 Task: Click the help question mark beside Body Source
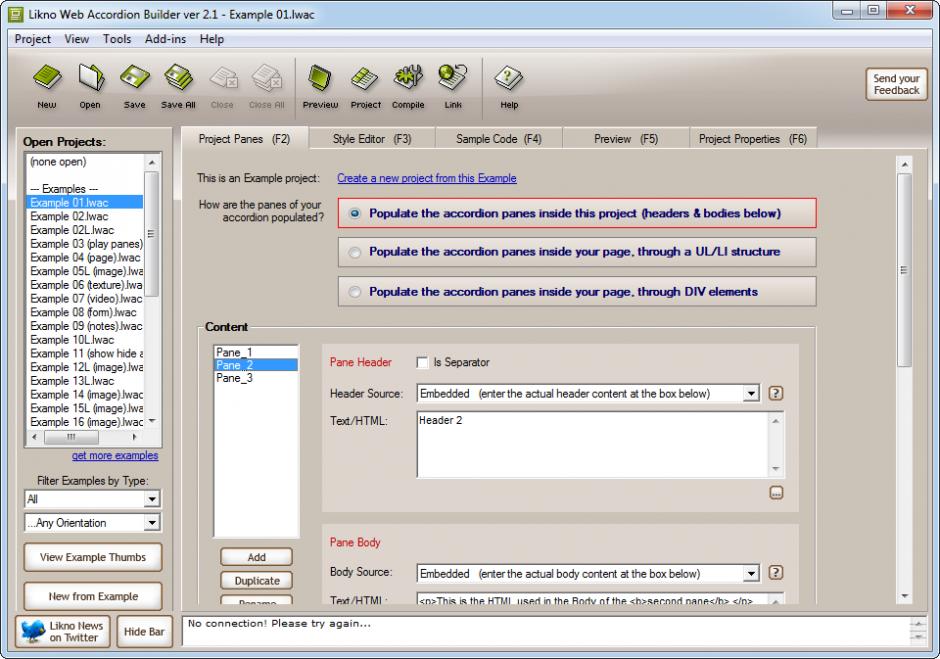pyautogui.click(x=776, y=573)
